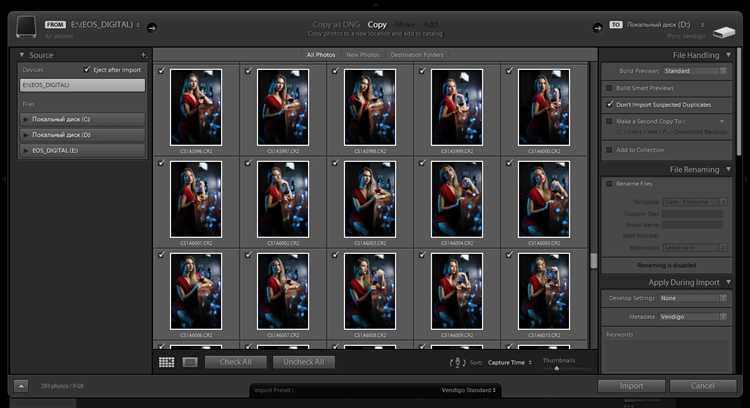The height and width of the screenshot is (408, 750).
Task: Switch to loupe view icon
Action: (190, 362)
